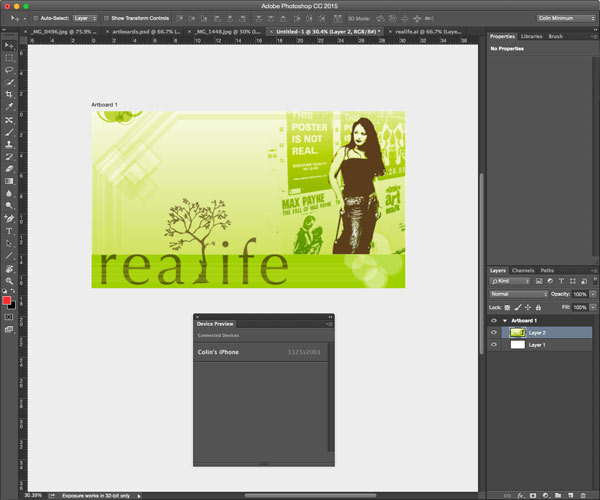Open the layer filter Kind dropdown
600x500 pixels.
[510, 281]
